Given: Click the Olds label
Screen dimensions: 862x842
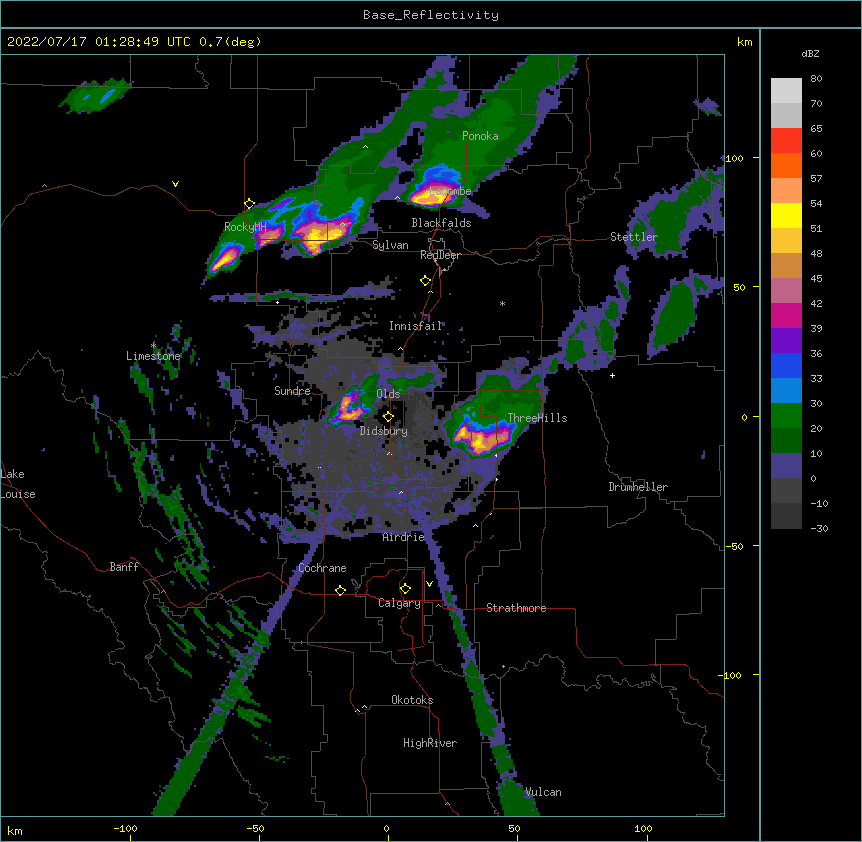Looking at the screenshot, I should pyautogui.click(x=388, y=394).
